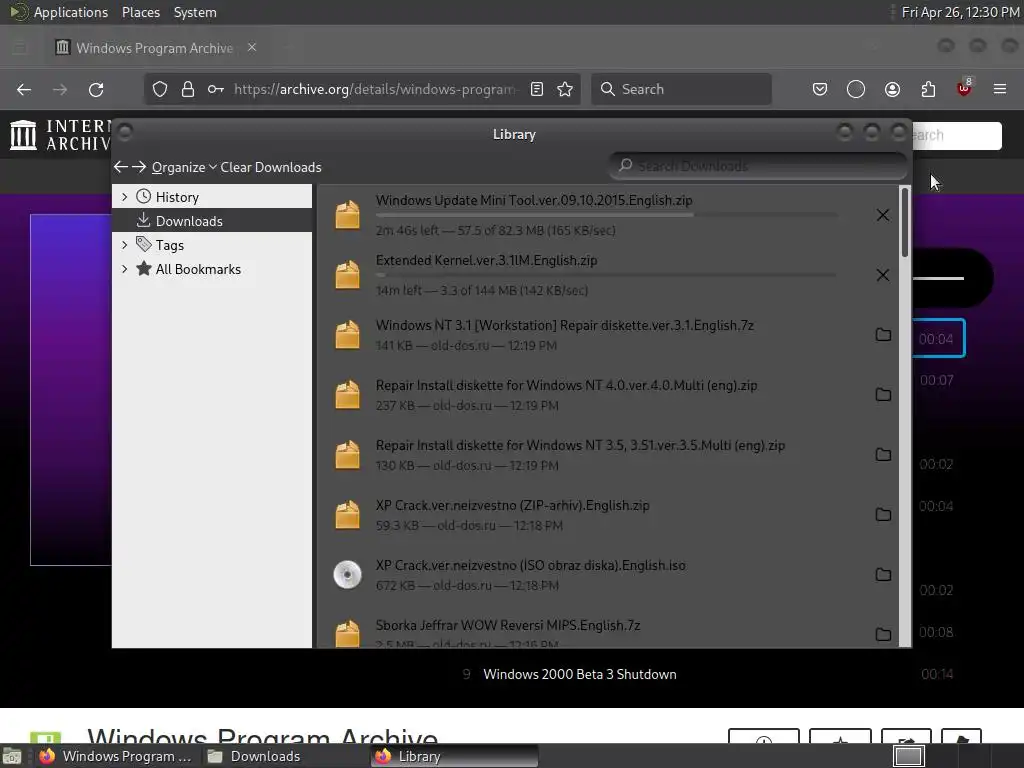Cancel Windows Update Mini Tool download
1024x768 pixels.
[x=882, y=215]
